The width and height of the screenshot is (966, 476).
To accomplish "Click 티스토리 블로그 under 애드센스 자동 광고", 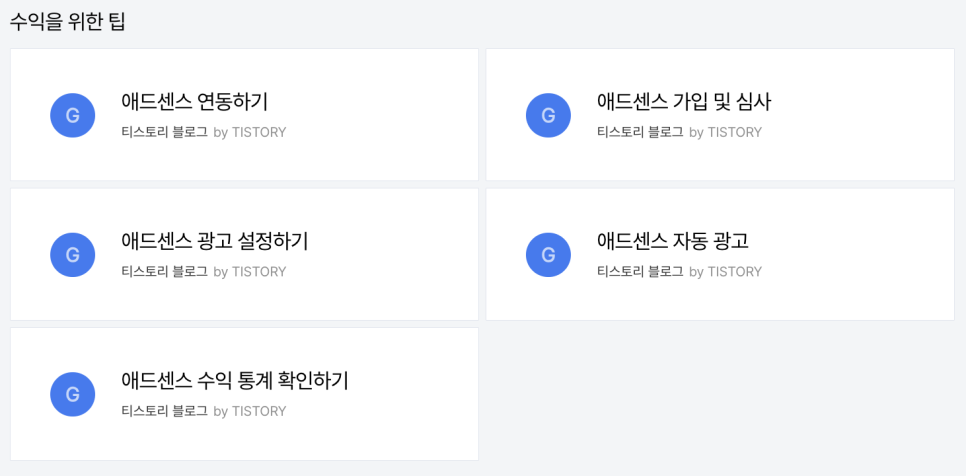I will [x=640, y=272].
